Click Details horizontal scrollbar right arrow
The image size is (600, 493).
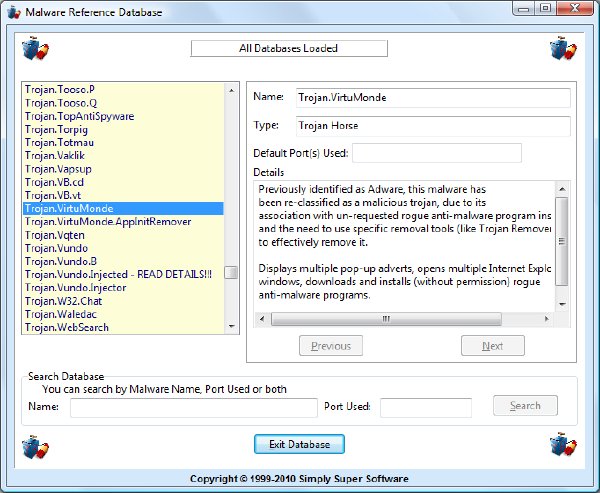tap(547, 318)
